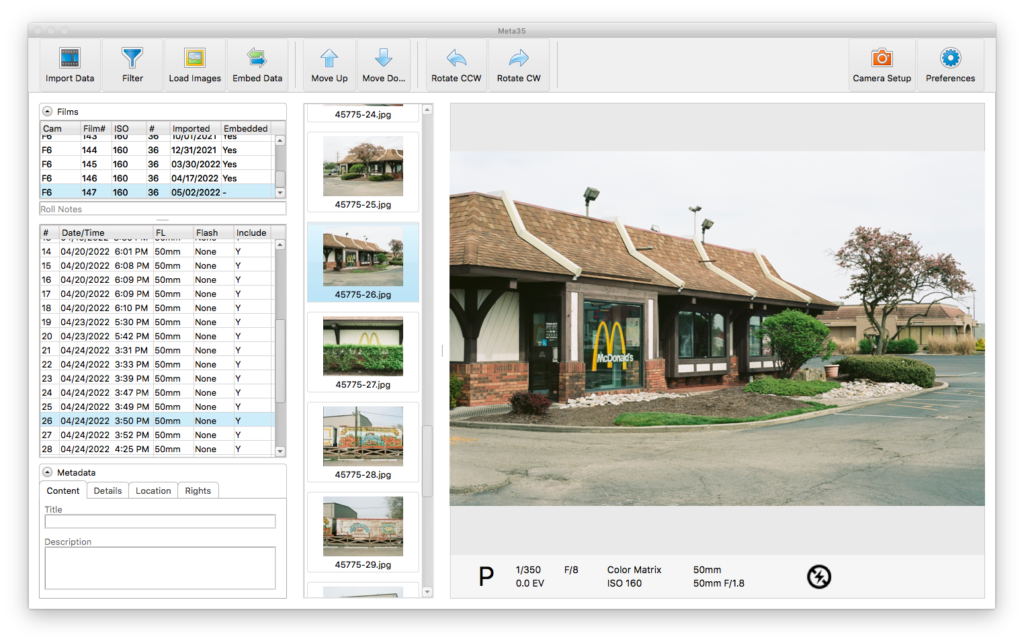
Task: Click the frames table scroll-up arrow
Action: pyautogui.click(x=280, y=245)
